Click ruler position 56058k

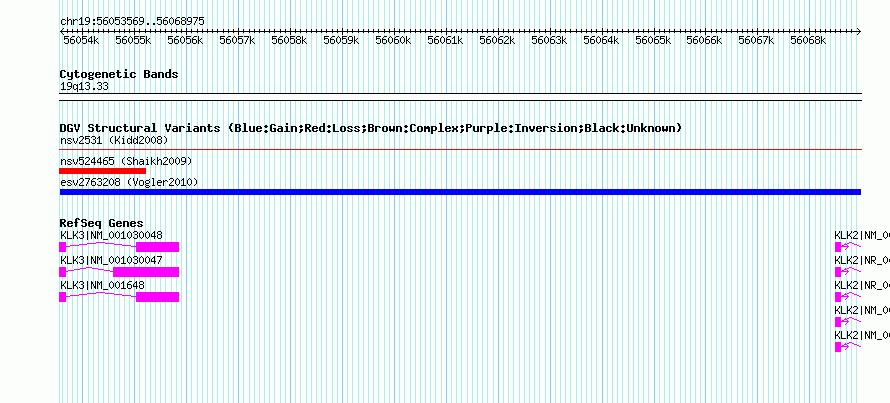click(x=289, y=41)
